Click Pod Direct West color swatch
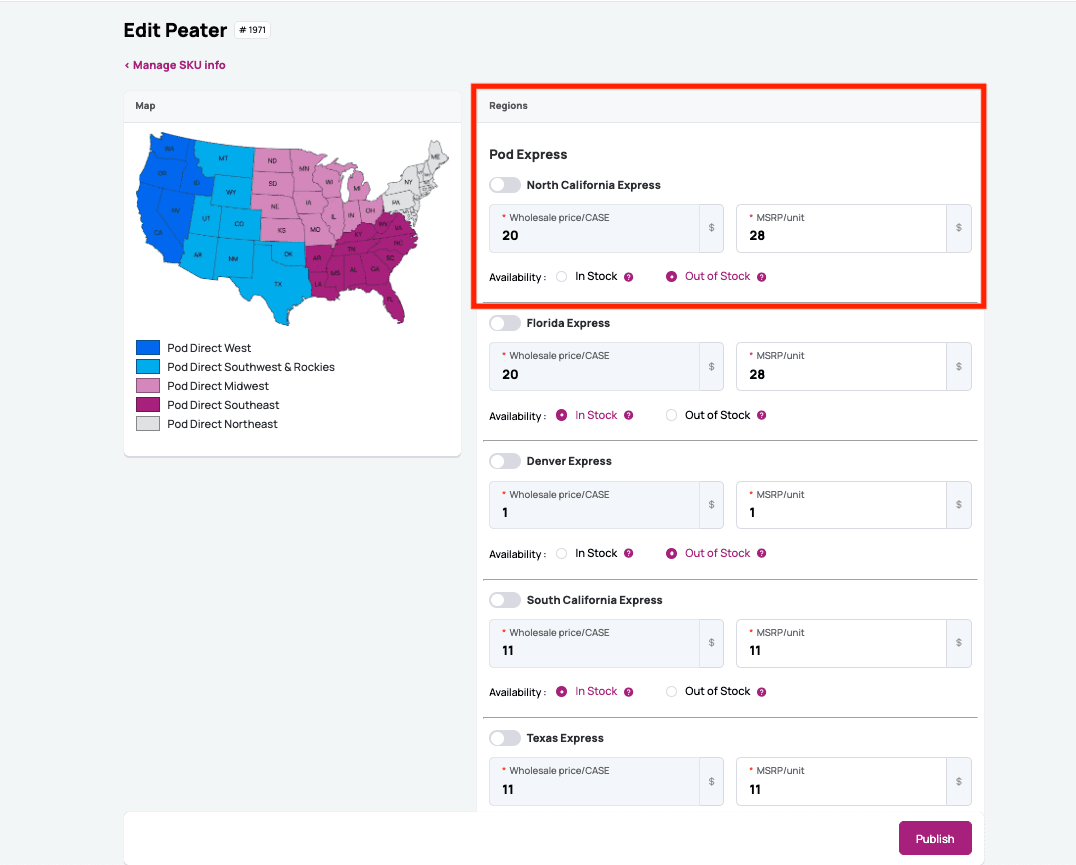This screenshot has width=1076, height=865. 148,348
